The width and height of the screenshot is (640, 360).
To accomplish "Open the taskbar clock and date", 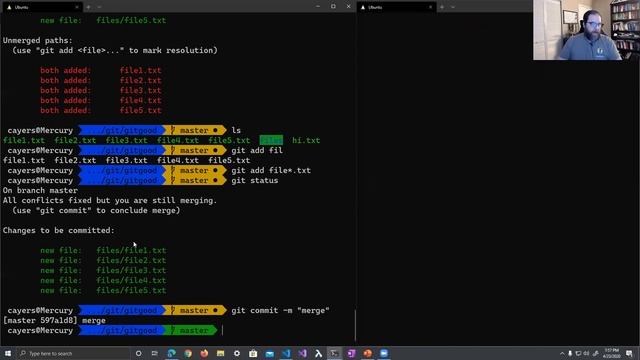I will coord(611,353).
